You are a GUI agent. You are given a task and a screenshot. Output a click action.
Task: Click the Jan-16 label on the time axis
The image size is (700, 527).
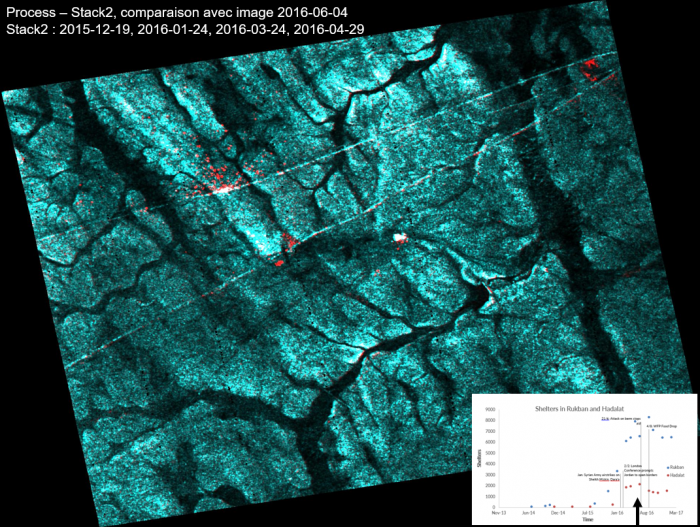pos(617,511)
